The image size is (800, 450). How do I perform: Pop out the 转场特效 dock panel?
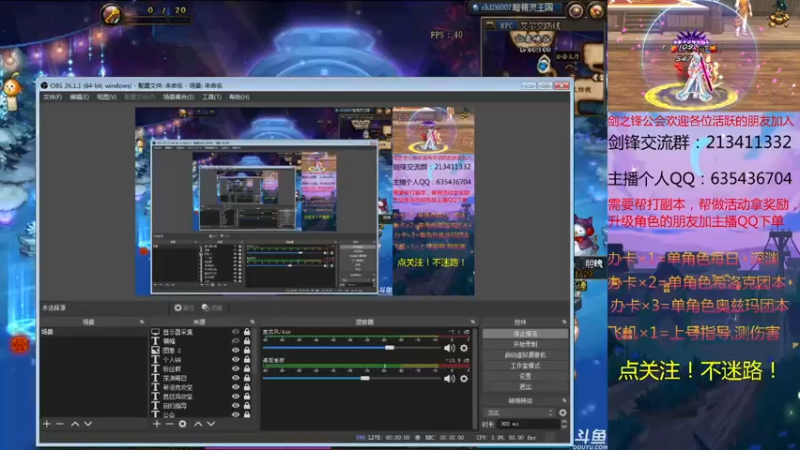(x=564, y=401)
